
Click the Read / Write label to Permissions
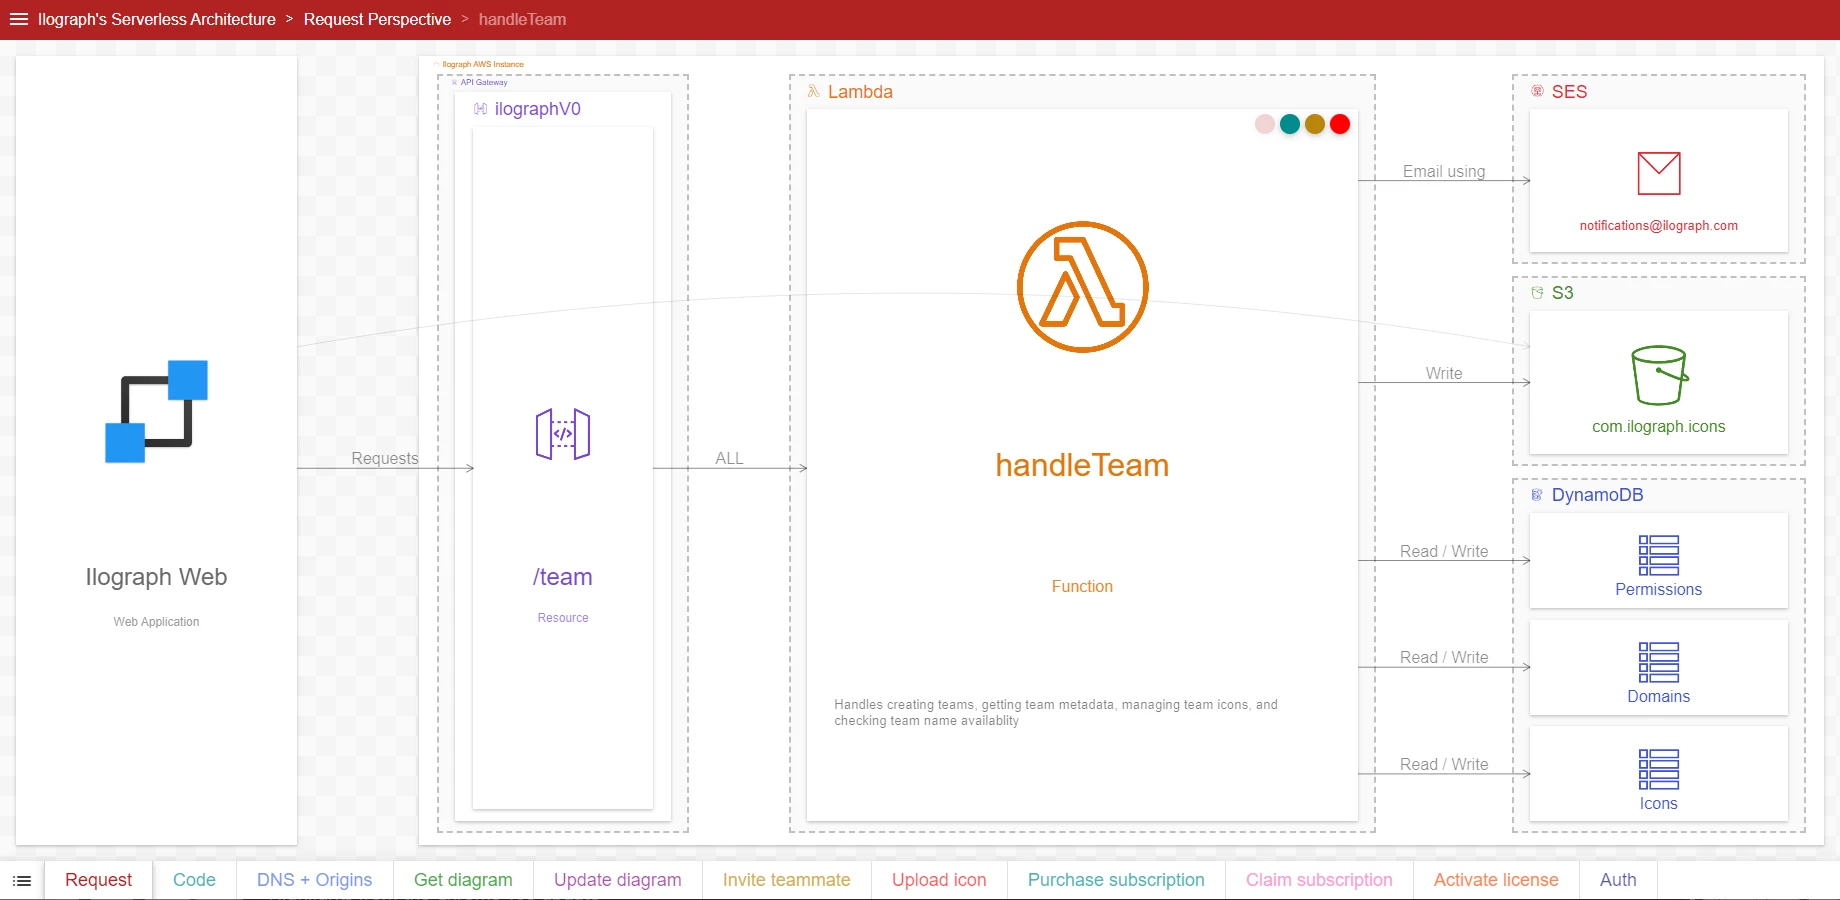1444,551
